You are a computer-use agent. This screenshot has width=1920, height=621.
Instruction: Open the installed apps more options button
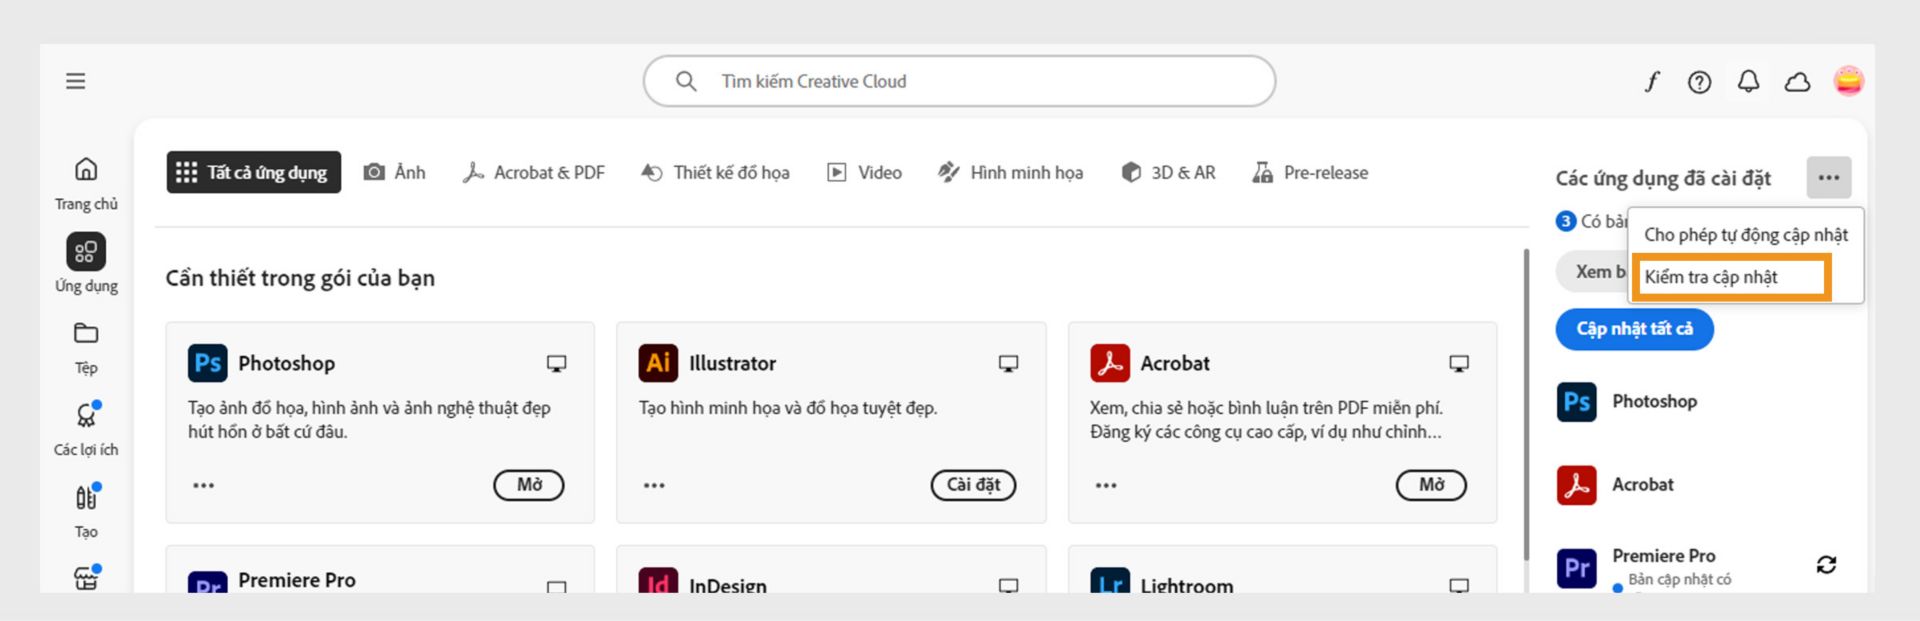coord(1829,178)
